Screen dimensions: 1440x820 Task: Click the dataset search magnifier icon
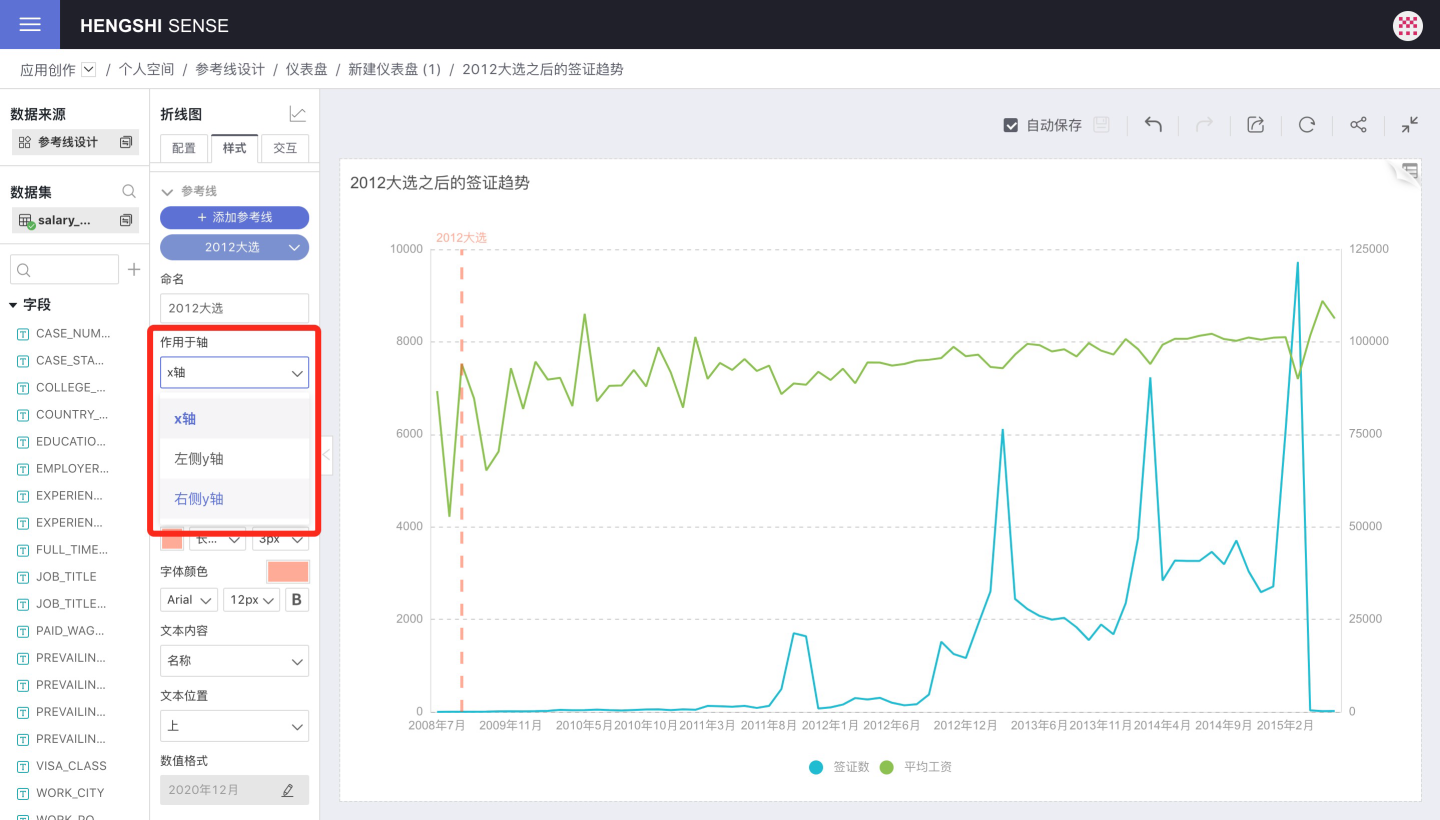pyautogui.click(x=128, y=192)
